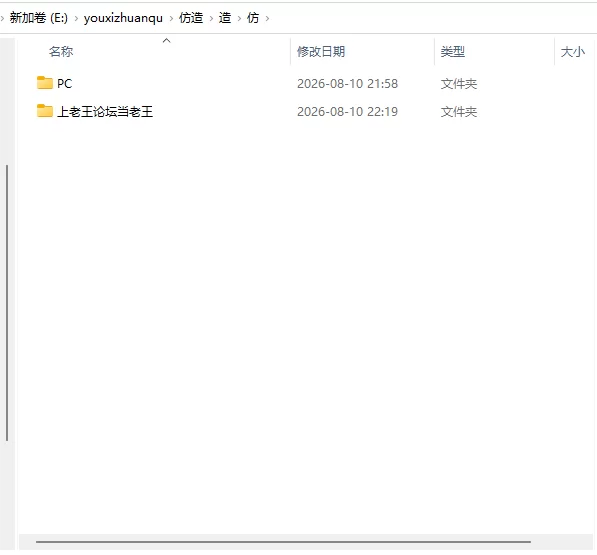Sort by 大小 column header

coord(573,51)
